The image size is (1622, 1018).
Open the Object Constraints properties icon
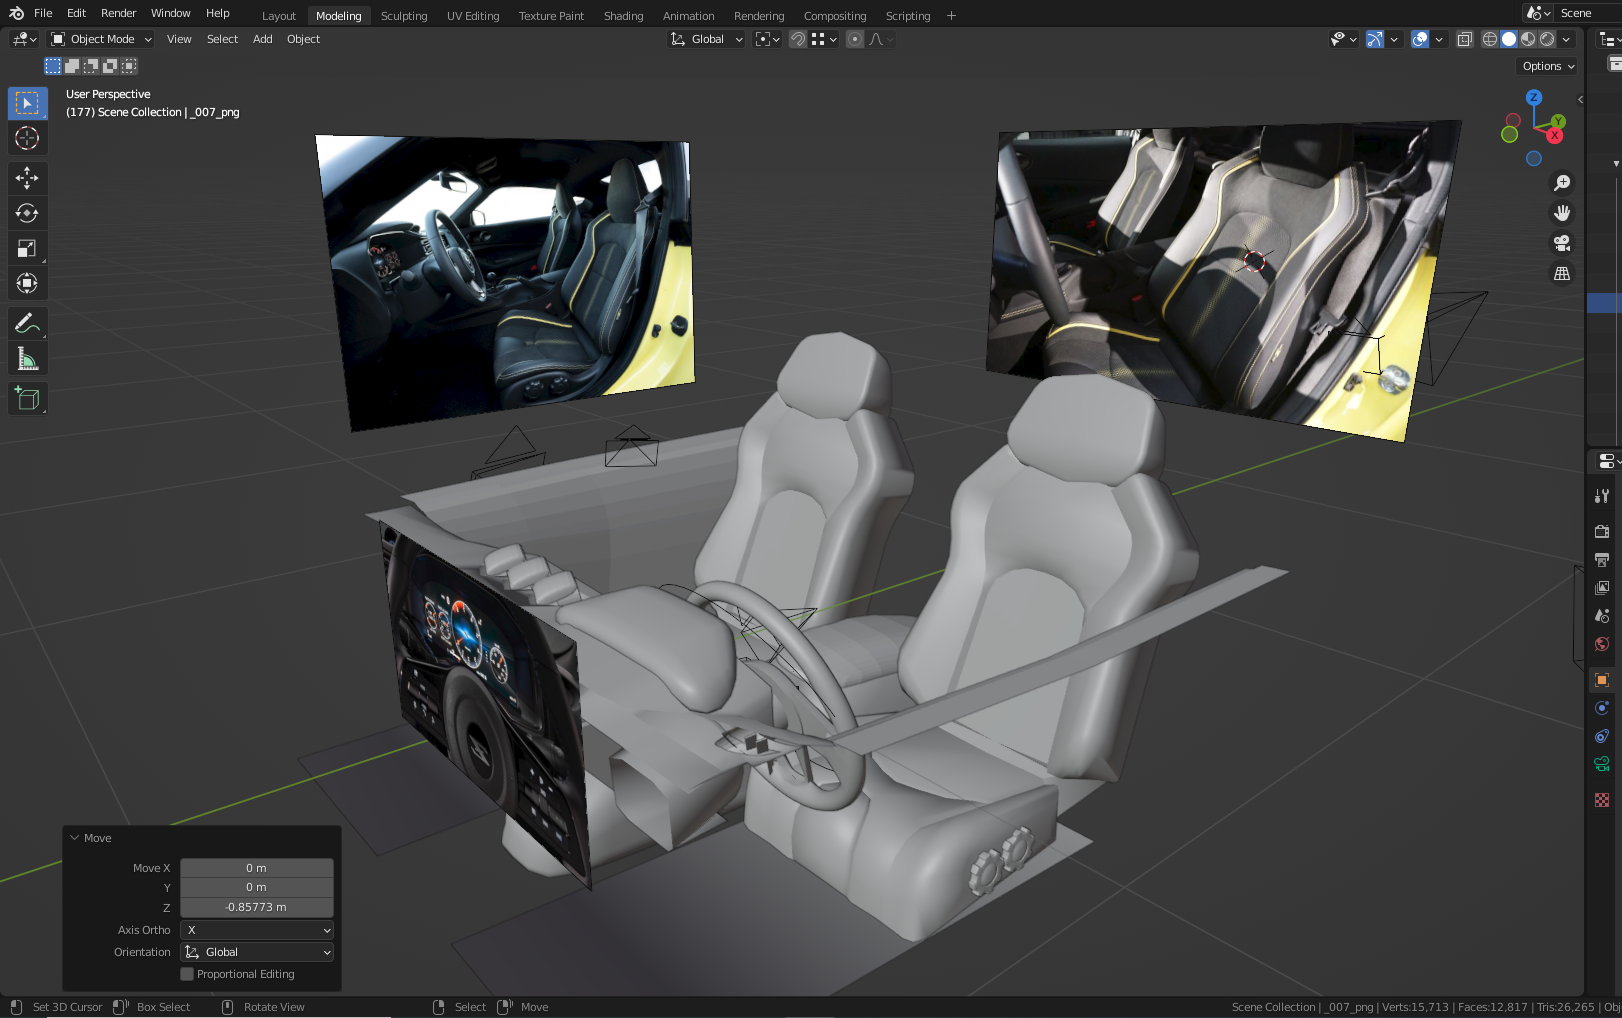(1602, 736)
